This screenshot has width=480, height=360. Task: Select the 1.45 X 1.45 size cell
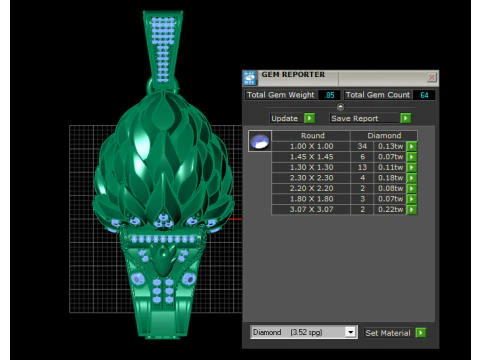tap(311, 157)
